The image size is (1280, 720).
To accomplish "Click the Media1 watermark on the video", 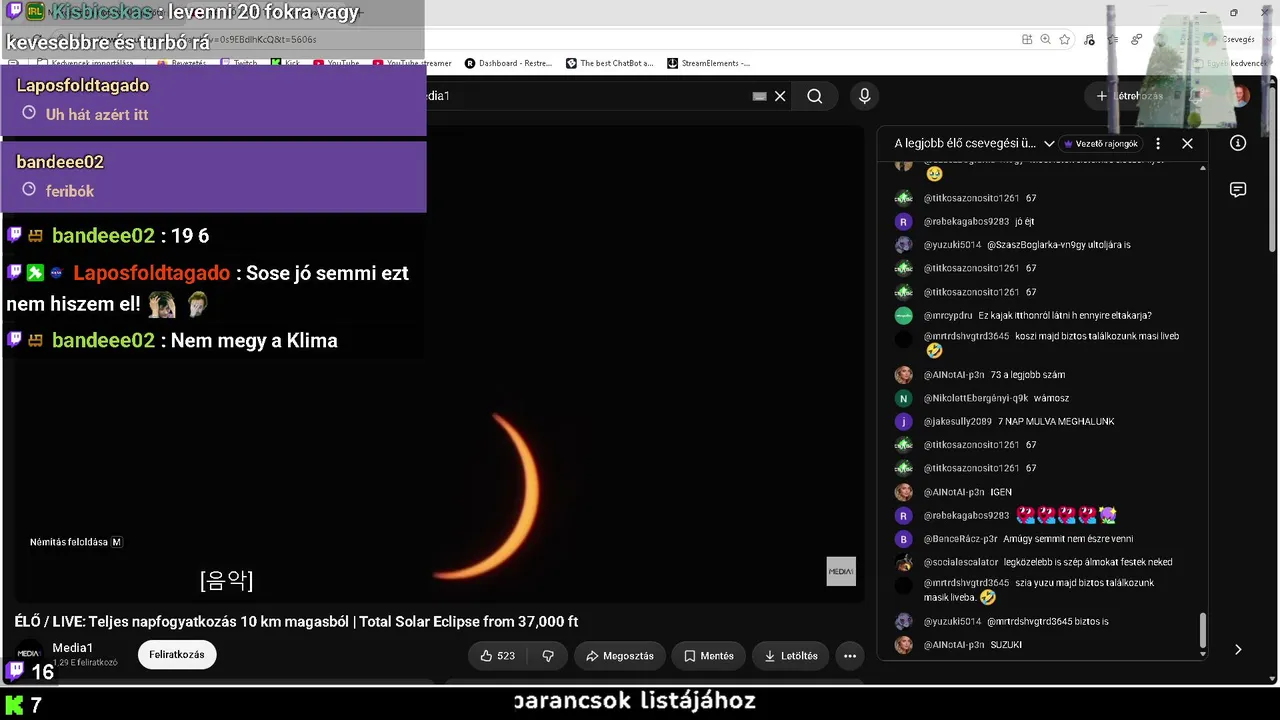I will 841,571.
